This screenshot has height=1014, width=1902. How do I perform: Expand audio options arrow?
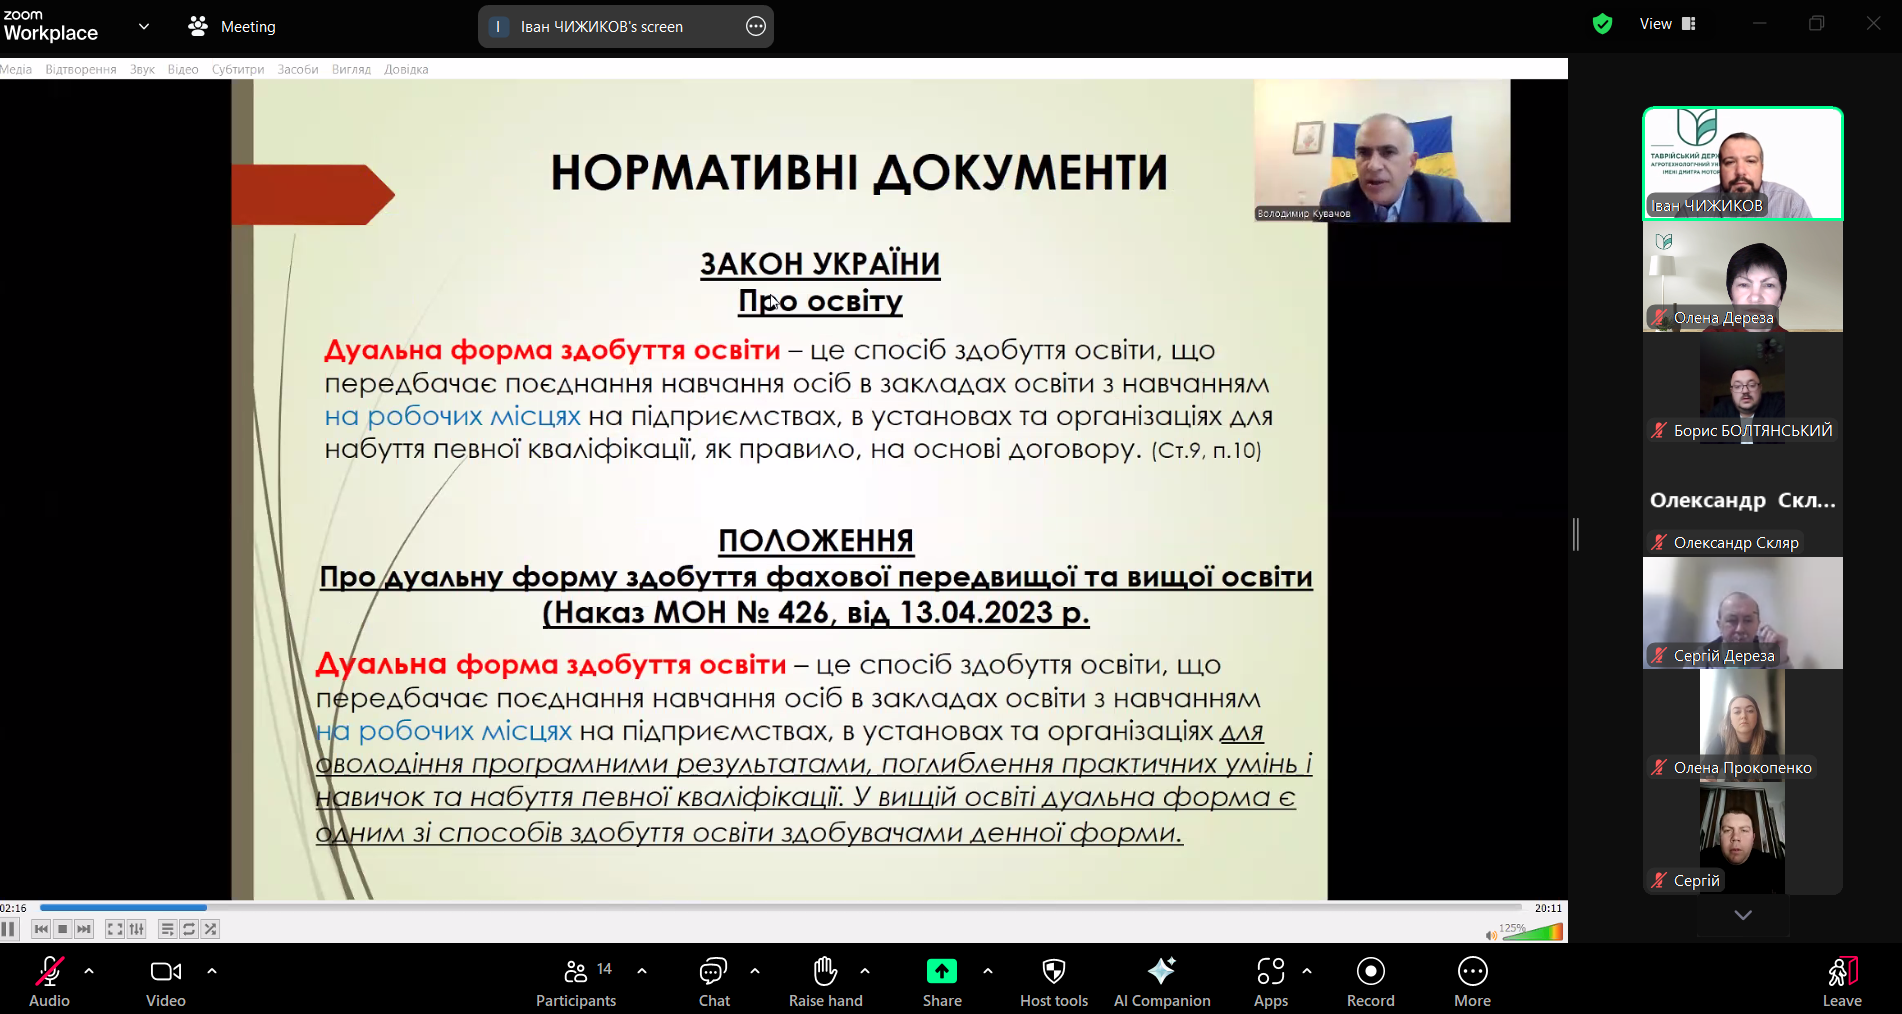click(x=89, y=971)
